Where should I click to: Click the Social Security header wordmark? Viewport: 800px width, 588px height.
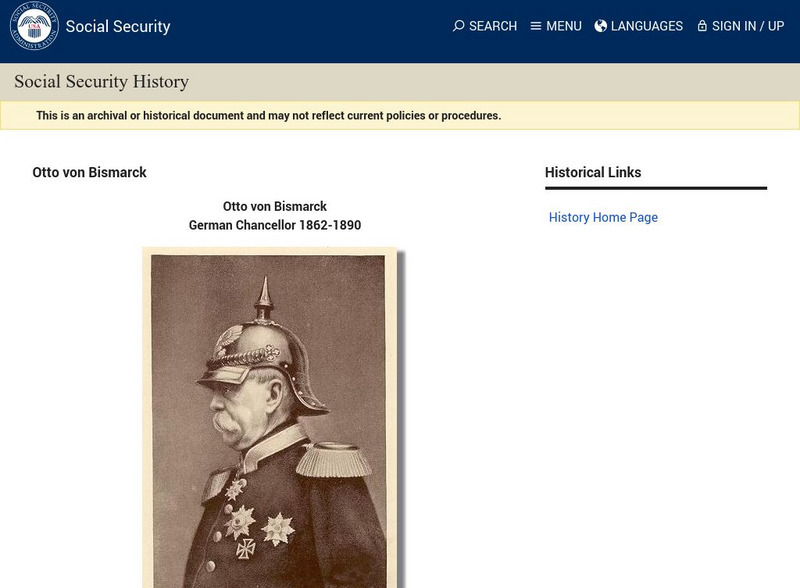[118, 26]
